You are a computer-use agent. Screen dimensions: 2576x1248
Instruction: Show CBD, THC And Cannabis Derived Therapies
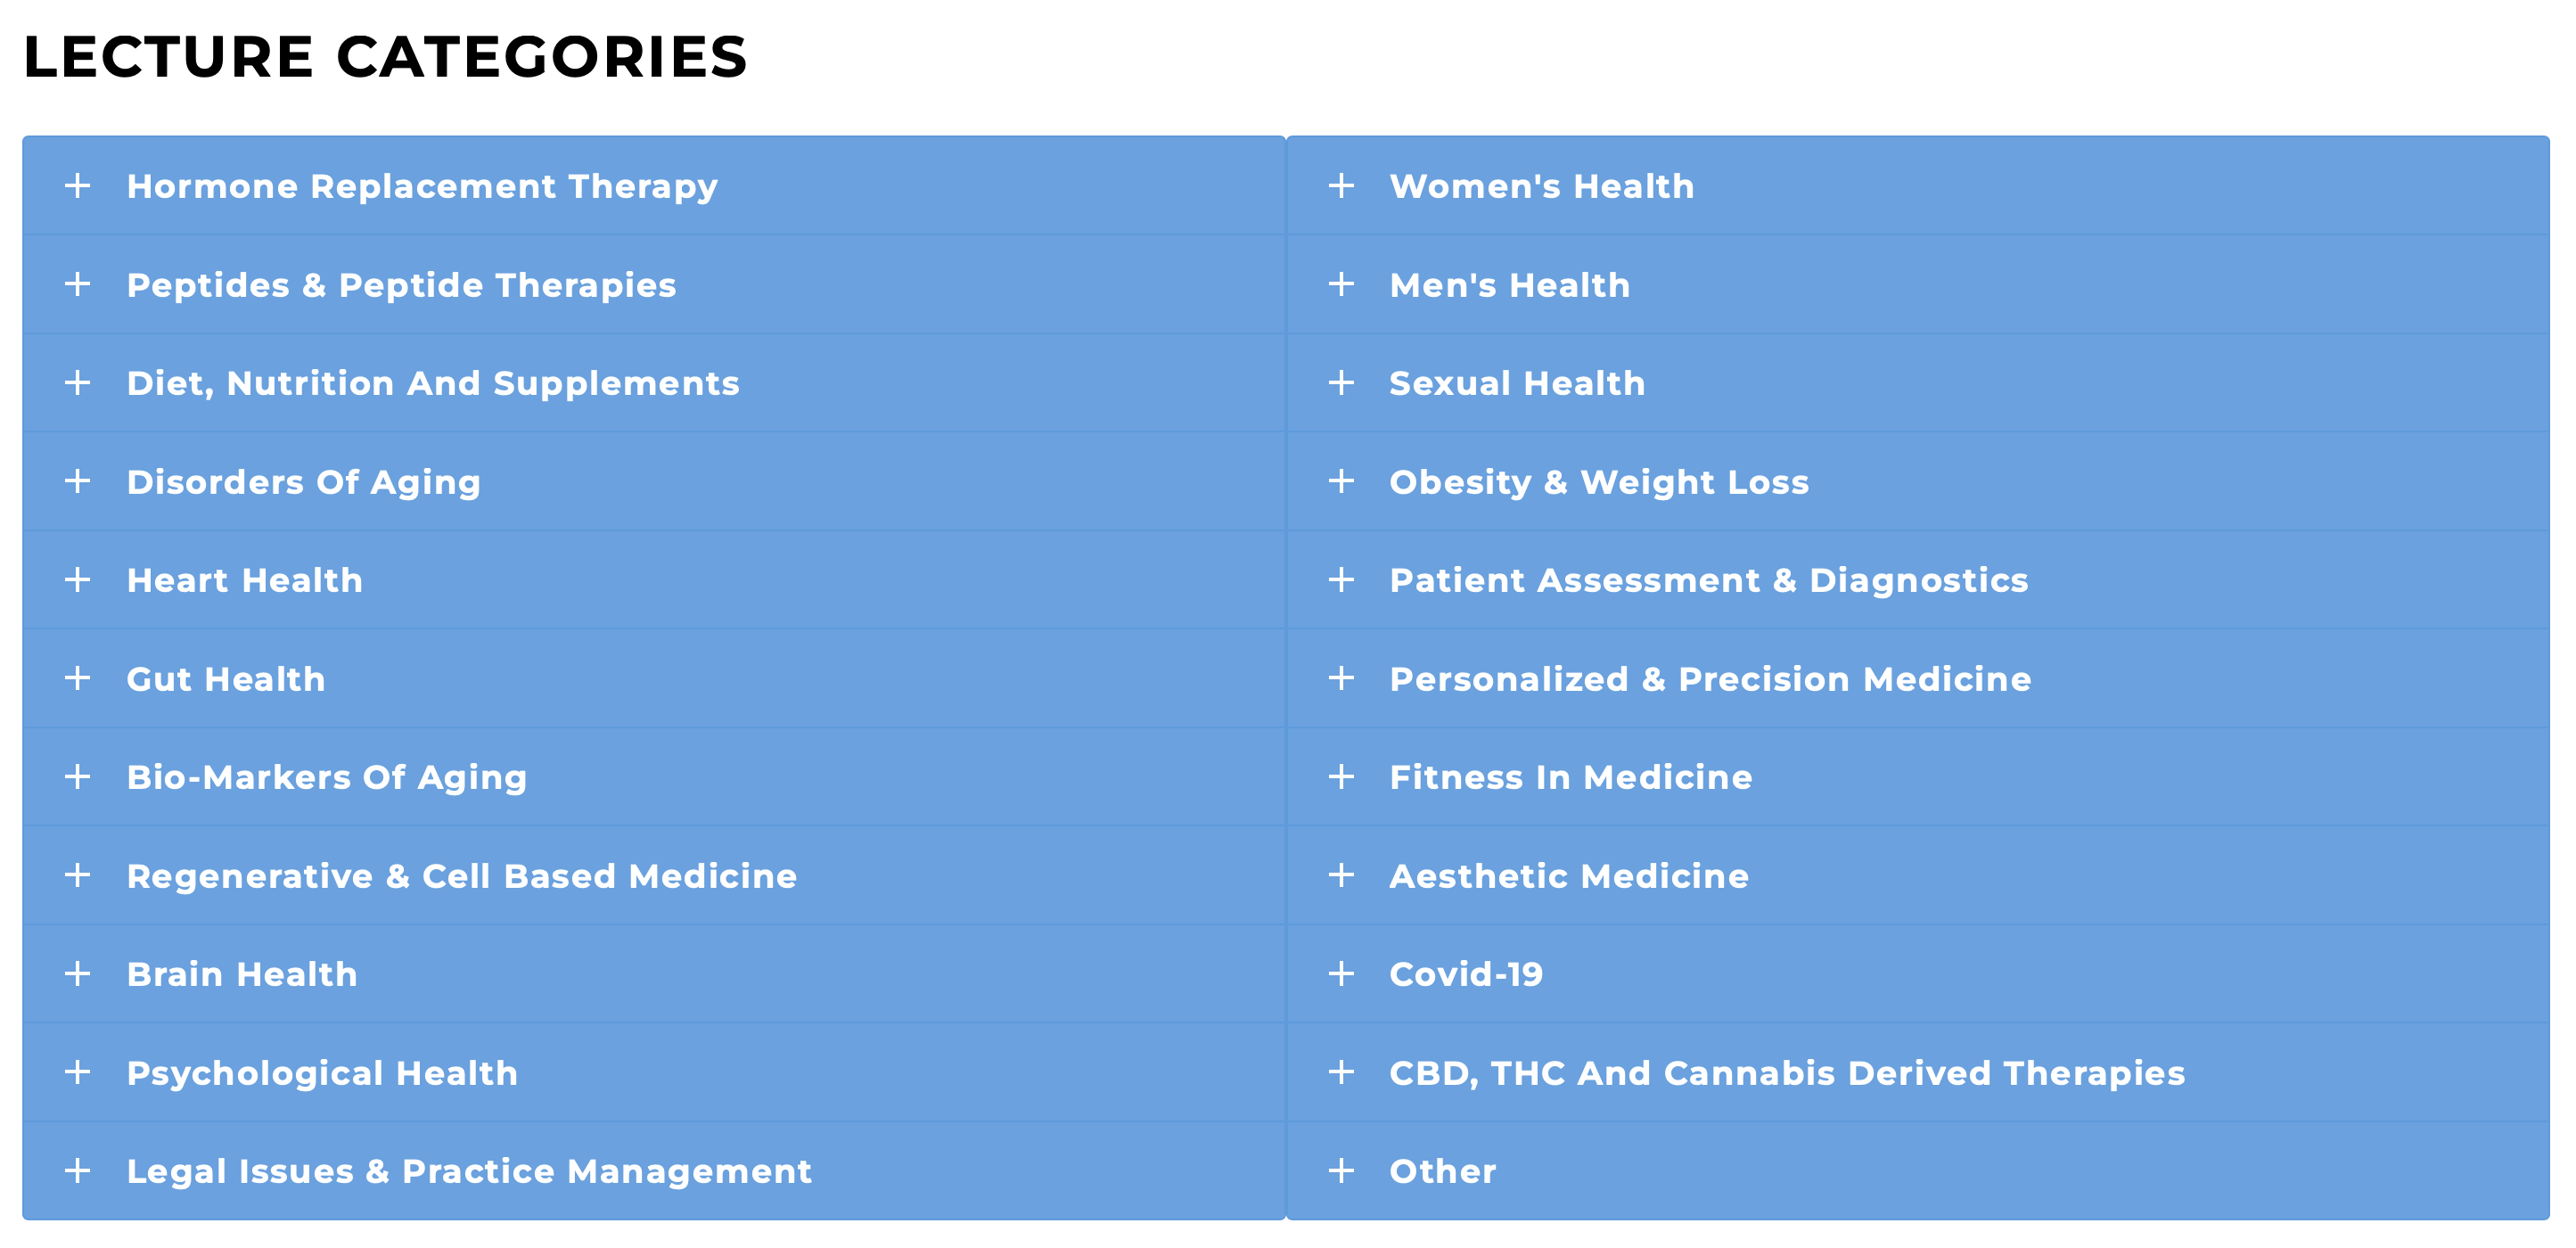point(1786,1073)
